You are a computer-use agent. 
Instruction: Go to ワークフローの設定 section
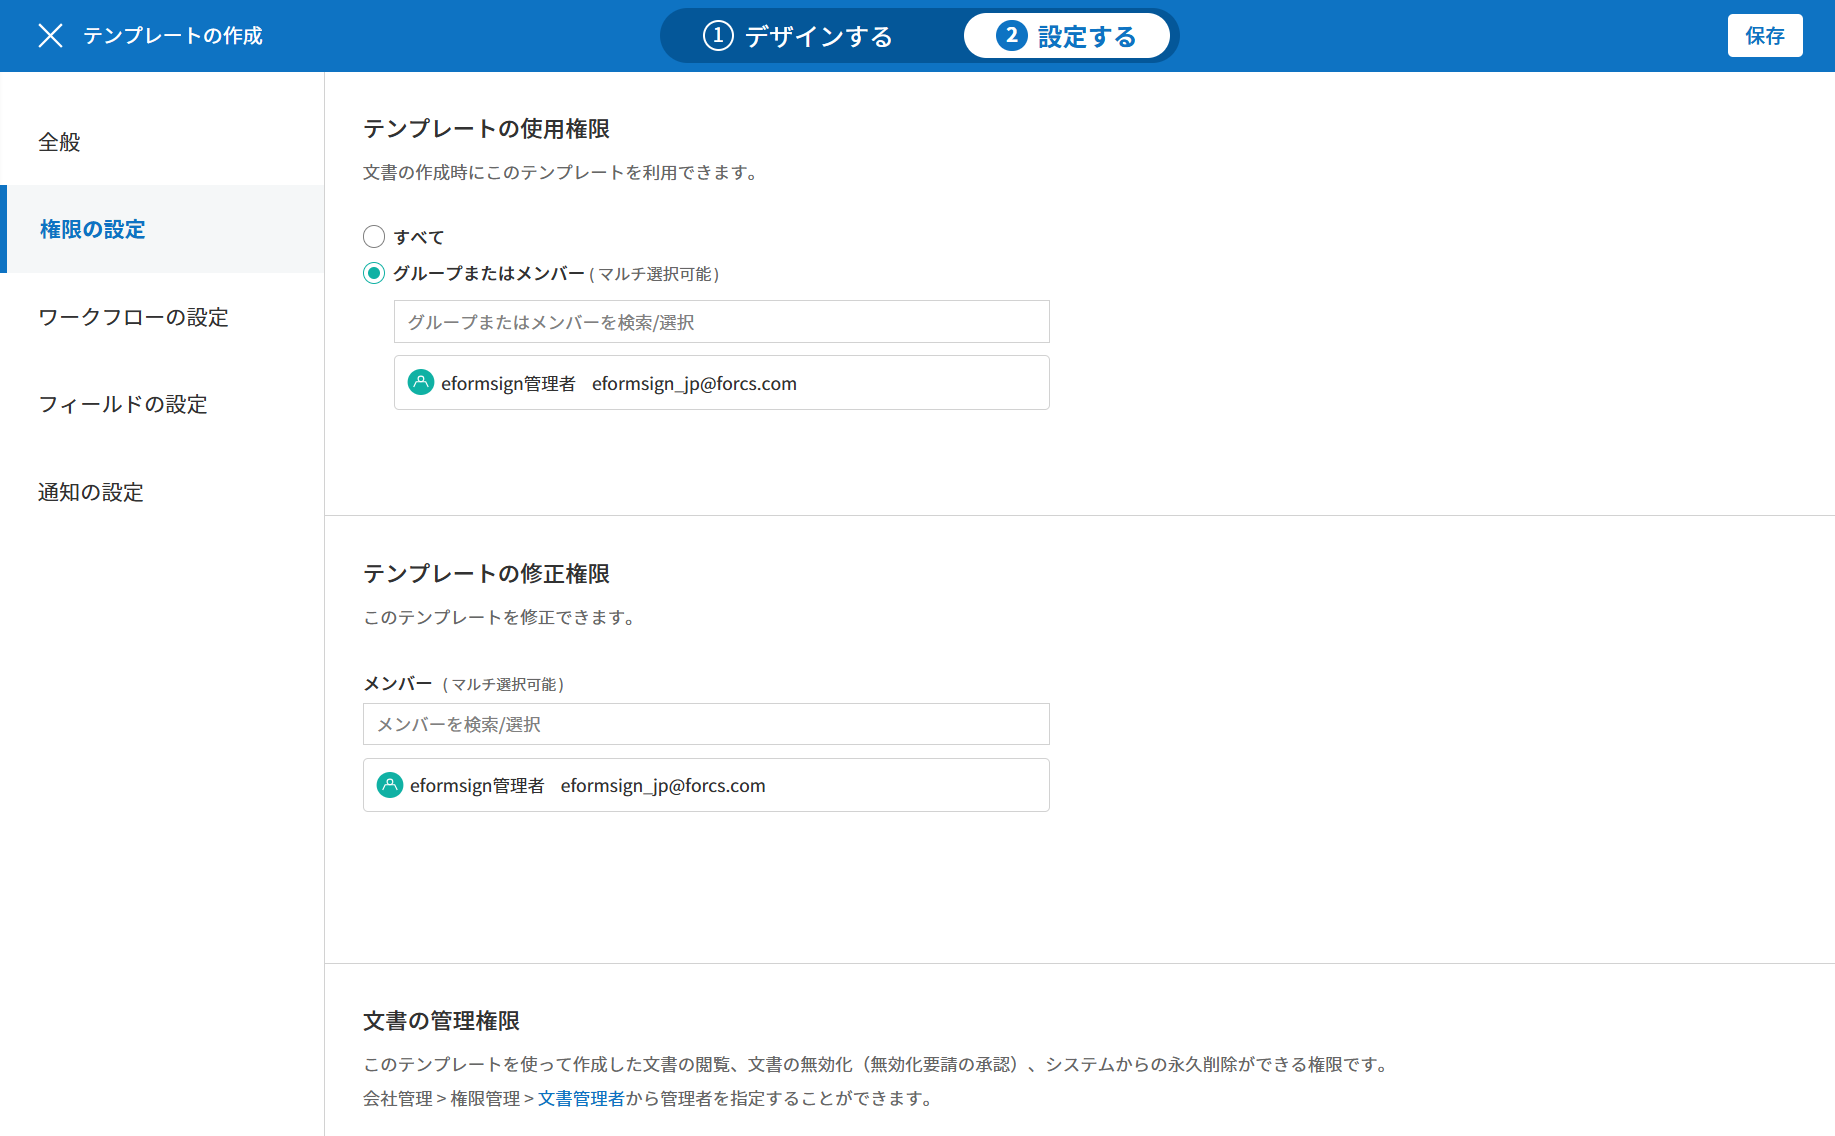(133, 317)
